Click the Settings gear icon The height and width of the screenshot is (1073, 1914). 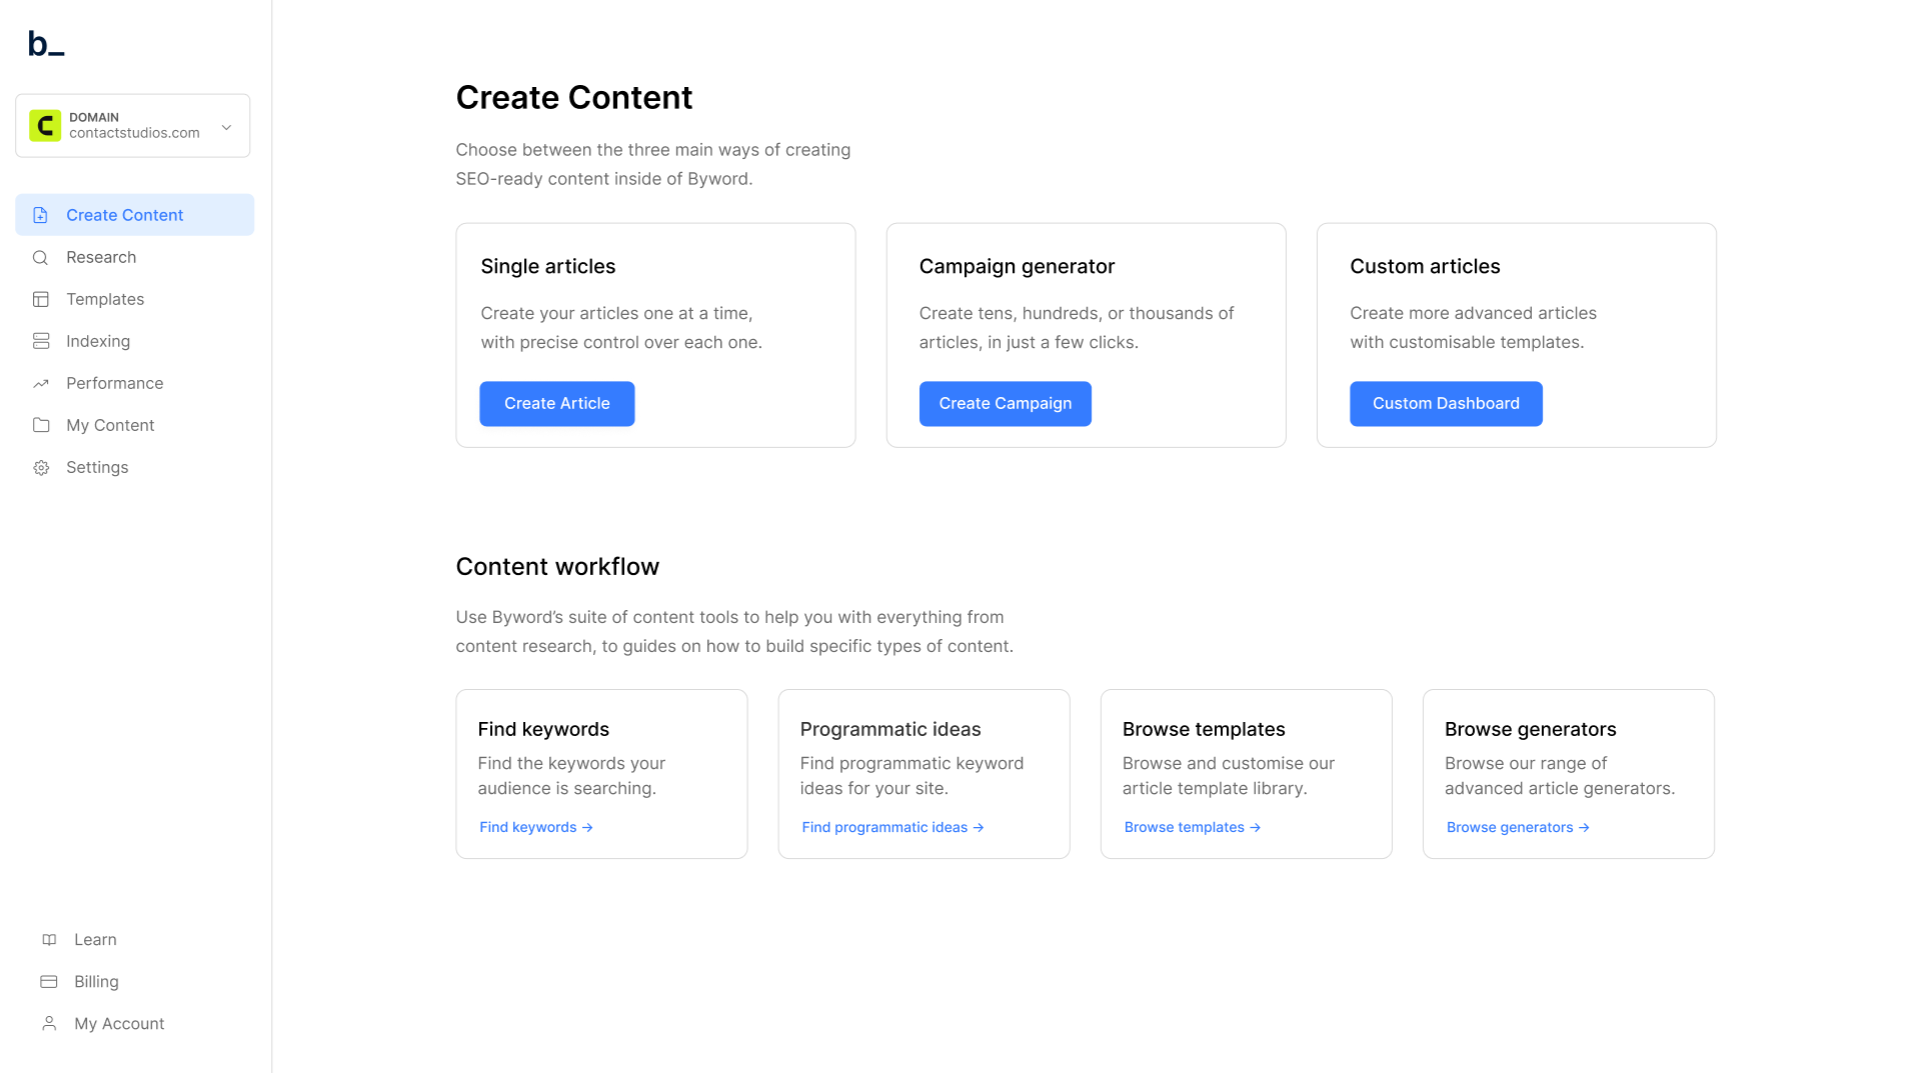coord(41,468)
